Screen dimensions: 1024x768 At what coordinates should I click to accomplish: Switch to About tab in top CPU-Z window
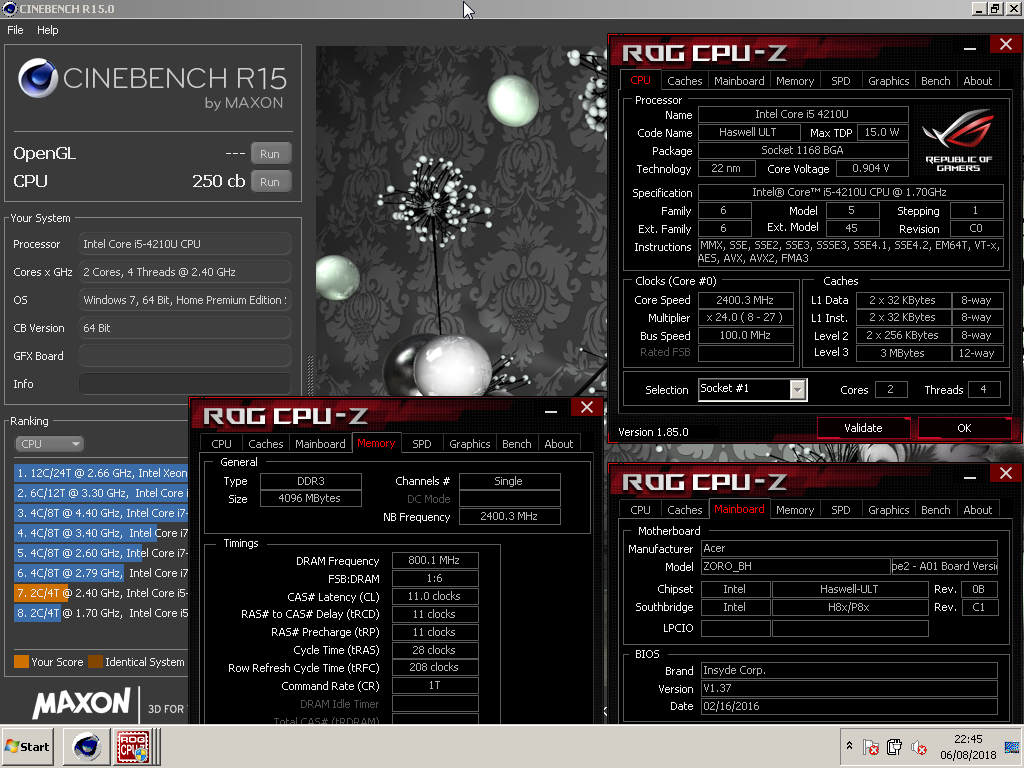point(978,81)
